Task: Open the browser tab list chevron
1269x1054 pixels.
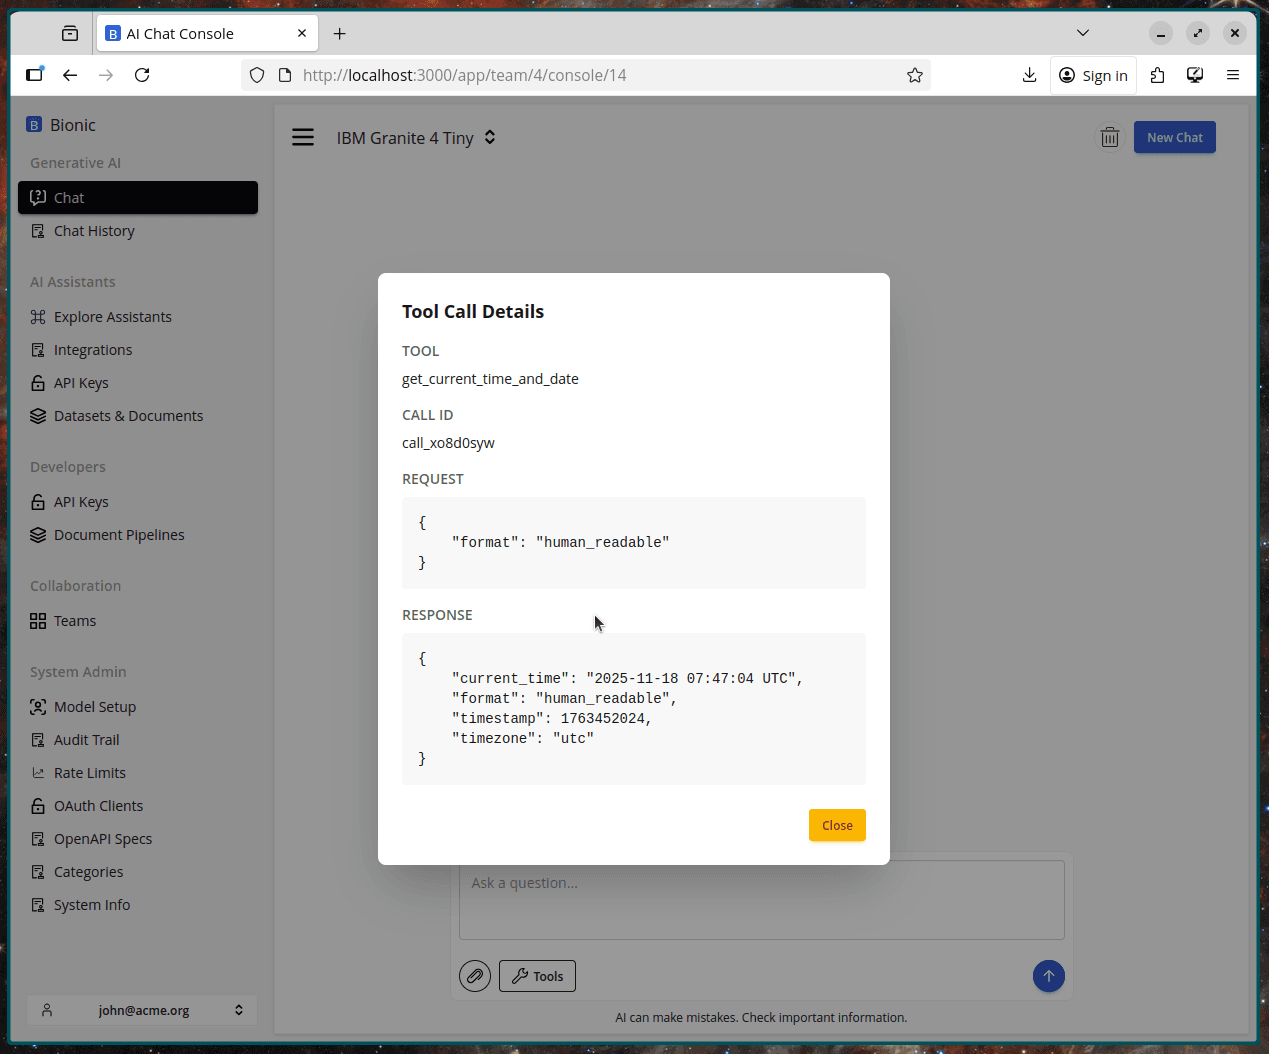Action: pyautogui.click(x=1082, y=33)
